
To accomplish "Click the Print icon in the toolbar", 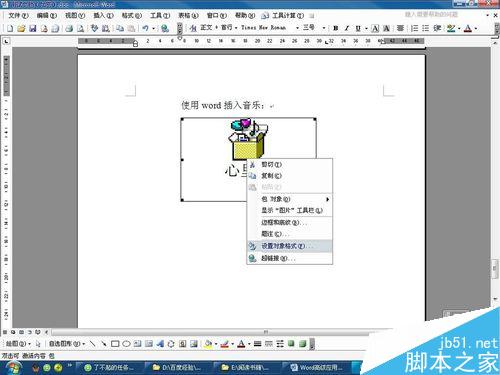I will pyautogui.click(x=69, y=28).
